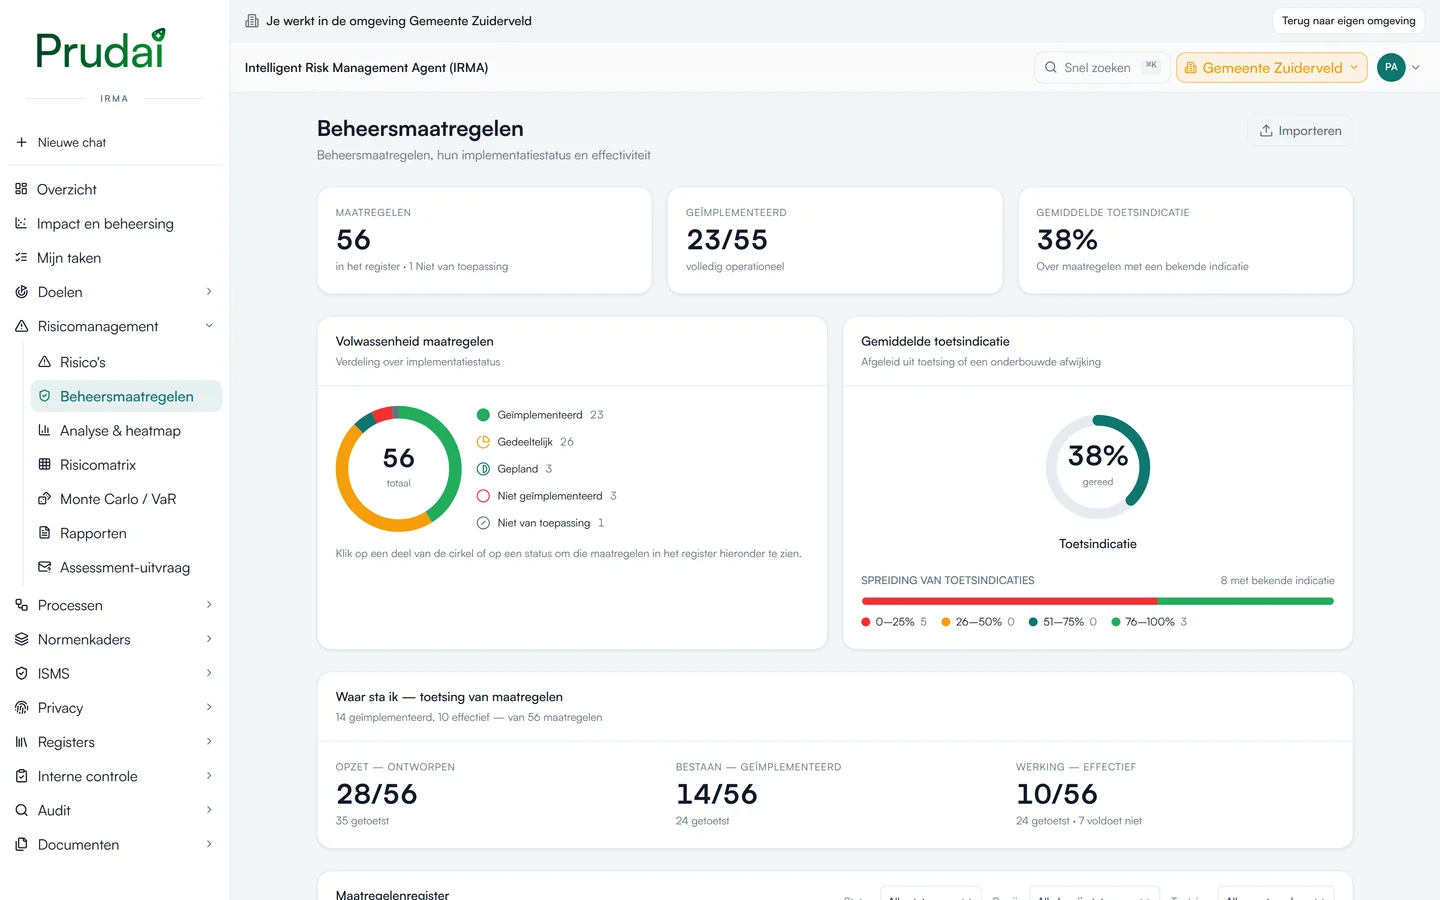The image size is (1440, 900).
Task: Expand the Doelen submenu chevron
Action: 209,292
